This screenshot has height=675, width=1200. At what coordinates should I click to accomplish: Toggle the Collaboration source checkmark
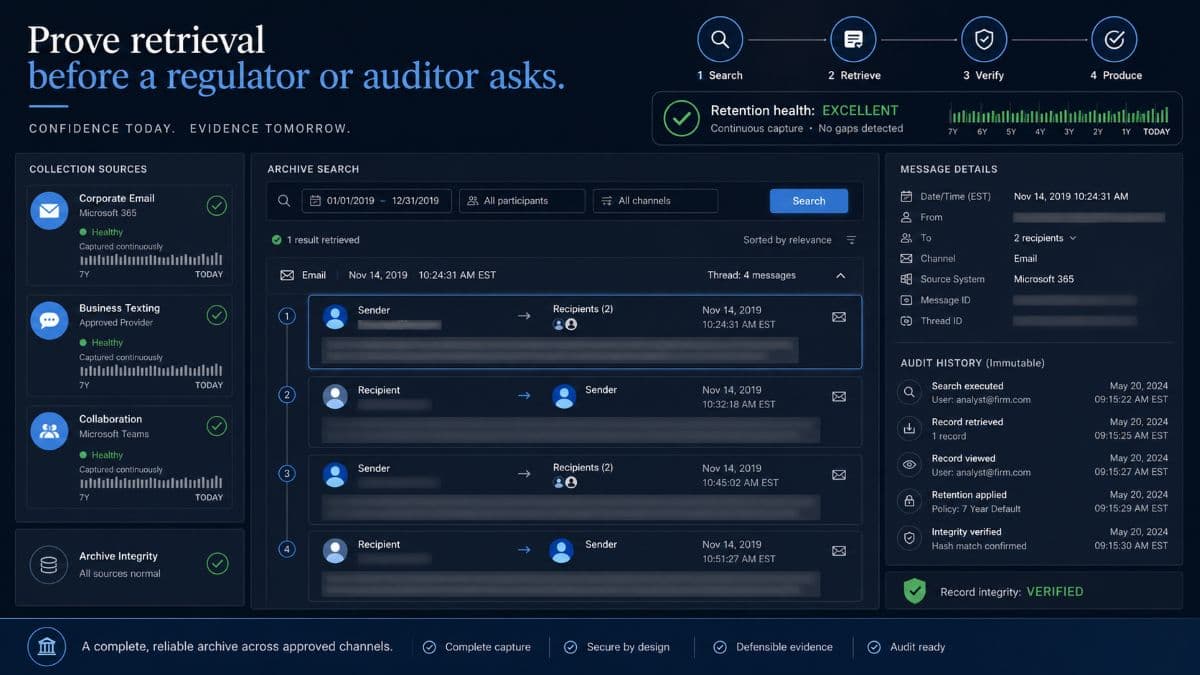click(216, 427)
